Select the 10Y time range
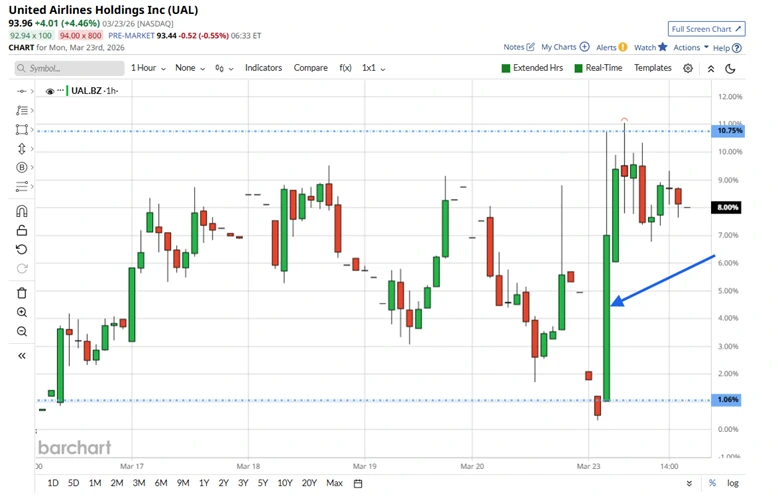 285,483
